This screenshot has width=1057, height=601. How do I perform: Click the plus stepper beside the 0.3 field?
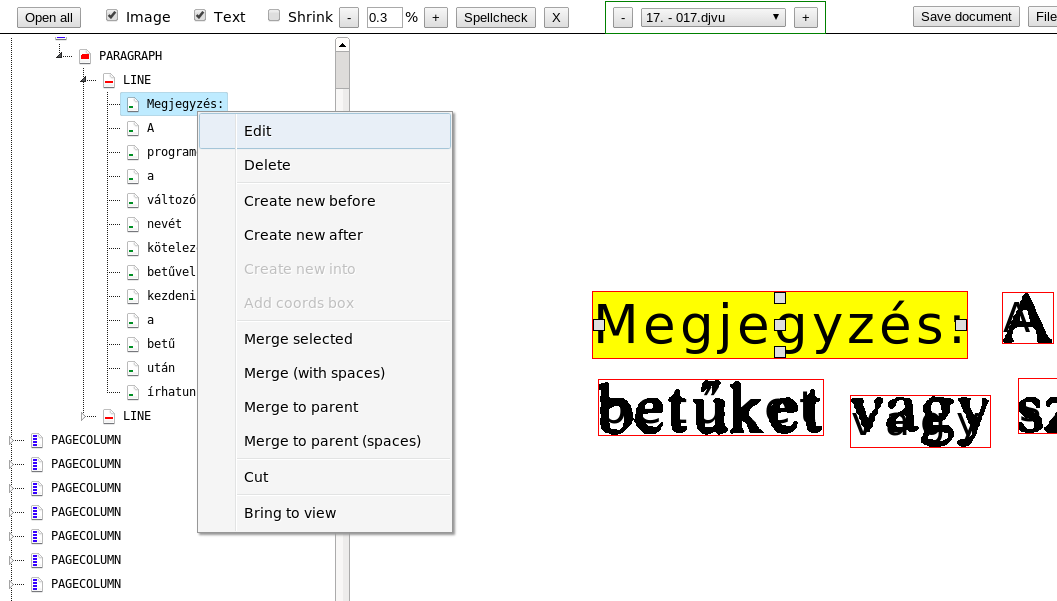point(436,16)
